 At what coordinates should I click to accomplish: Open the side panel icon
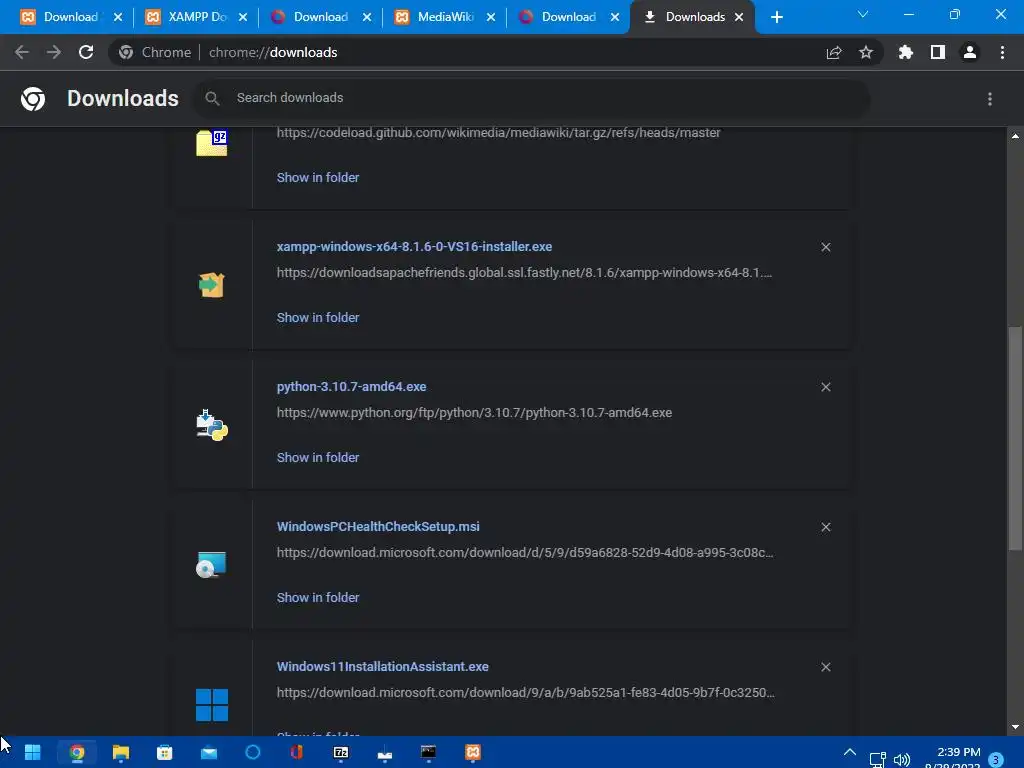coord(938,52)
